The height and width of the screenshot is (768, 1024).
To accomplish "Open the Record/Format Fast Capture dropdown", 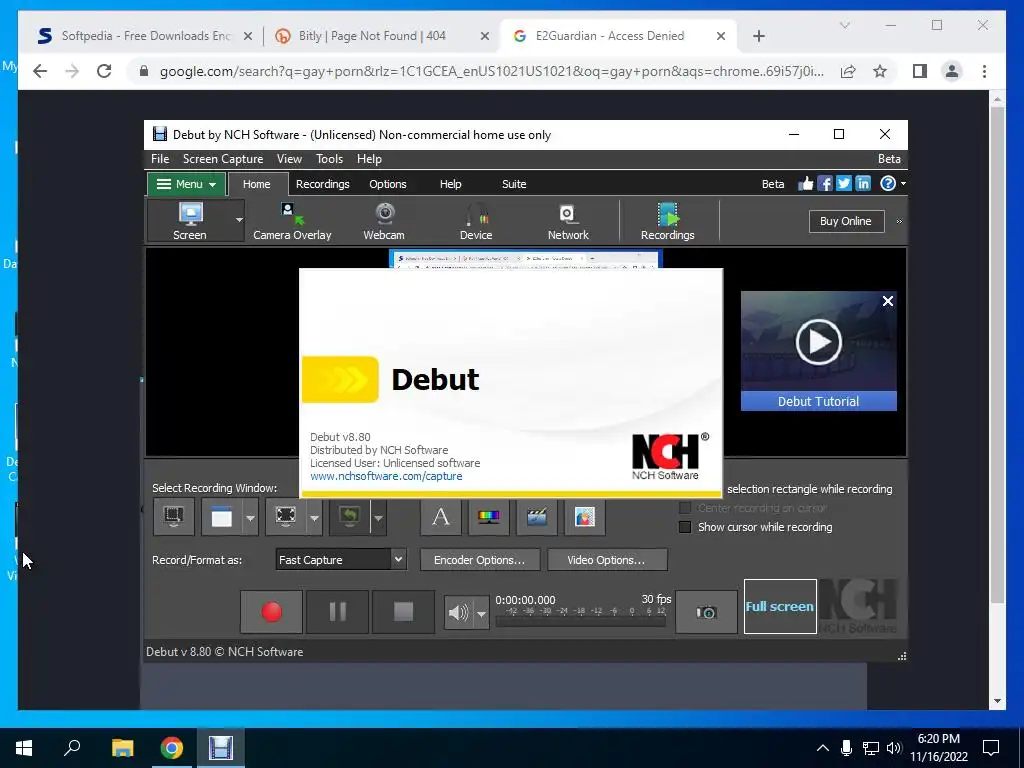I will (x=341, y=560).
